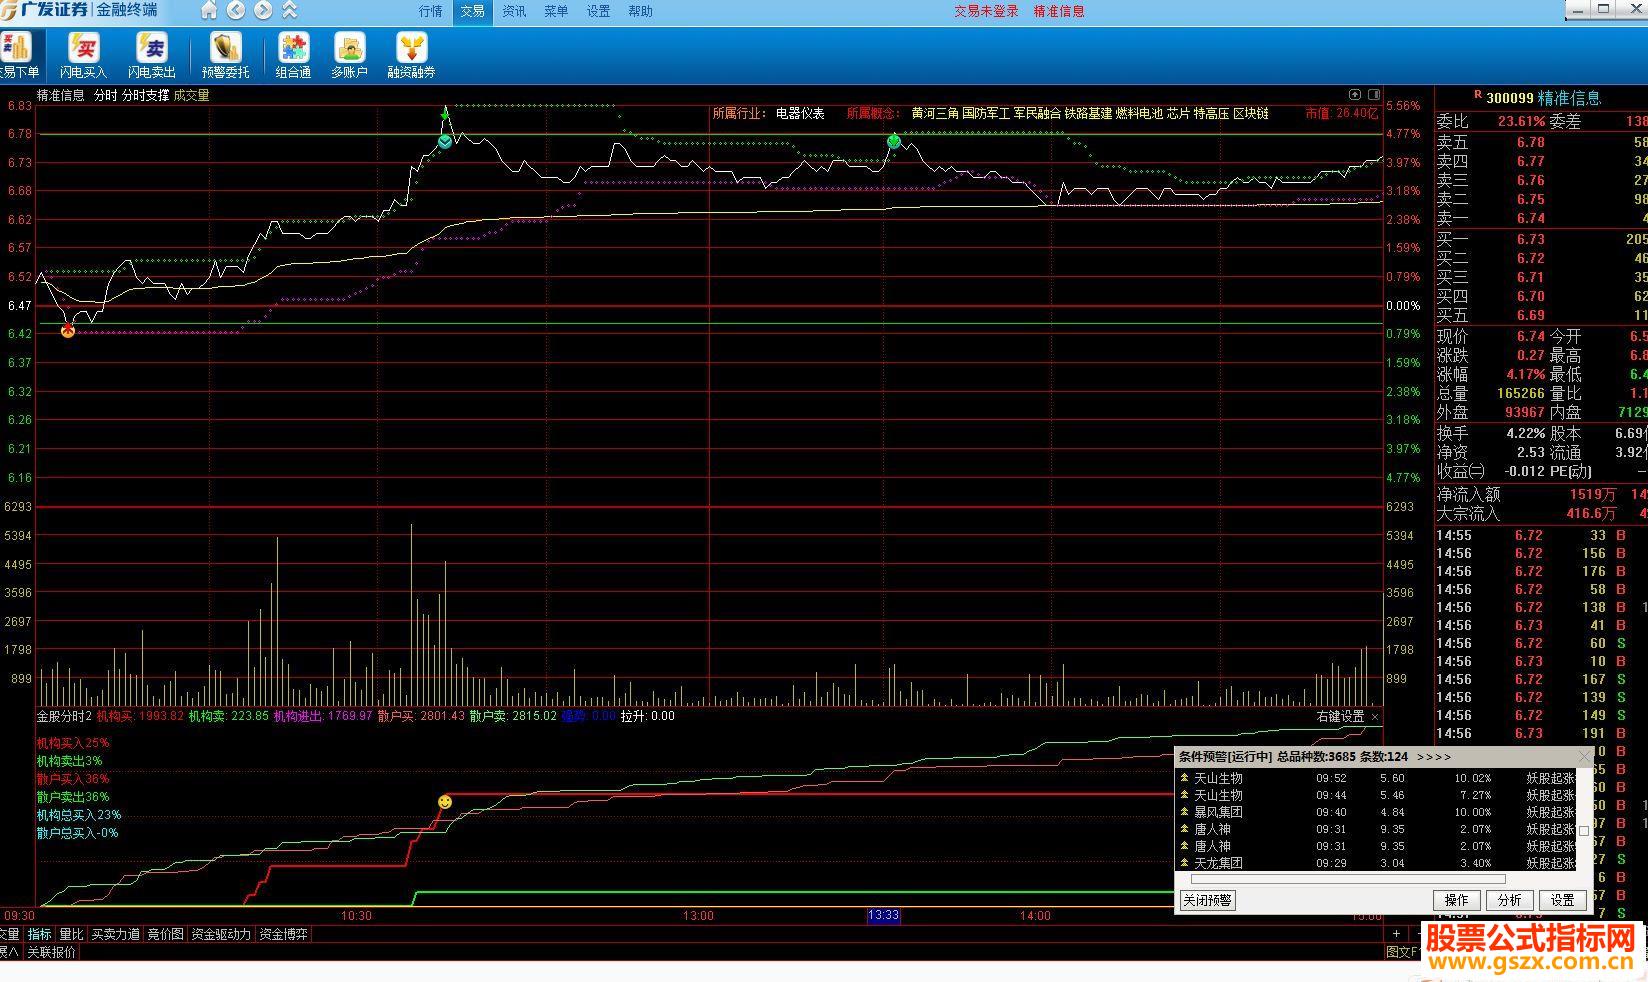Open 多账户 multi-account icon

pyautogui.click(x=349, y=55)
